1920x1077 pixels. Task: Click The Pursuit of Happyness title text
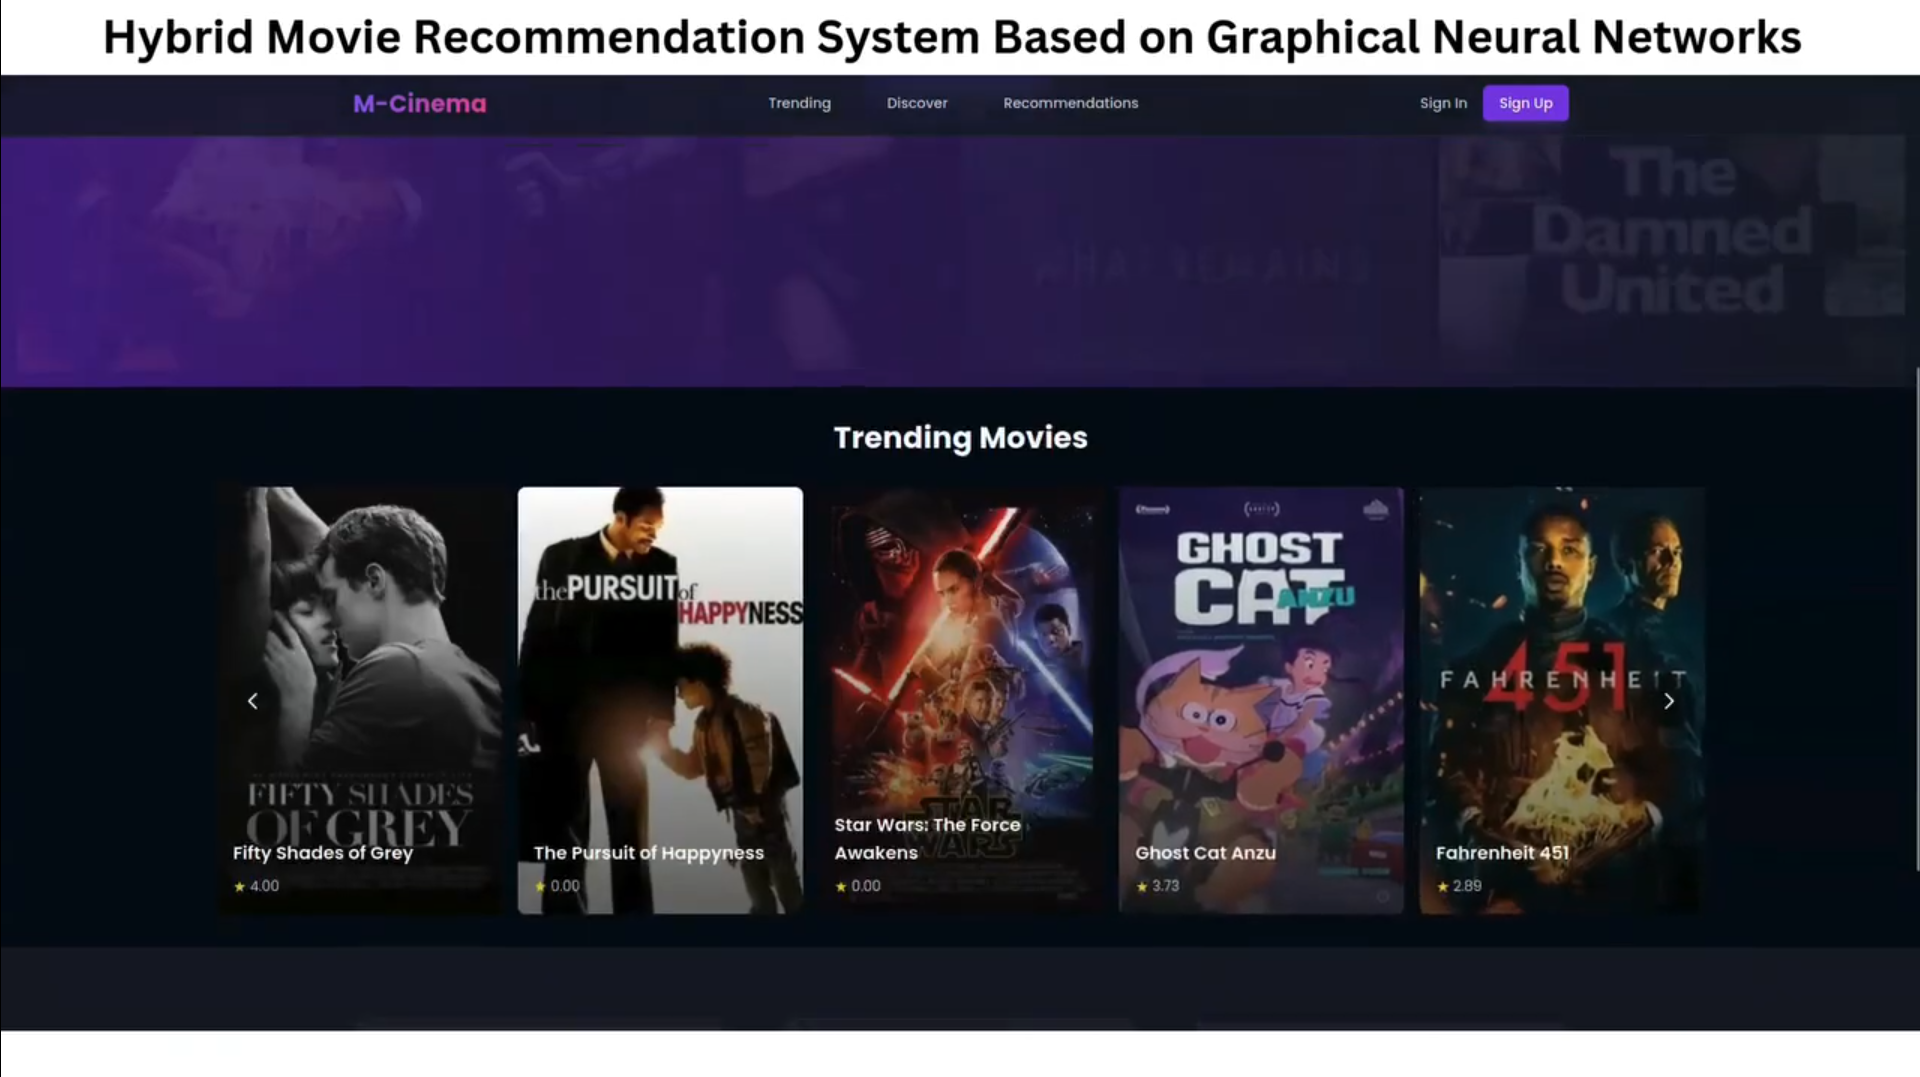[648, 853]
